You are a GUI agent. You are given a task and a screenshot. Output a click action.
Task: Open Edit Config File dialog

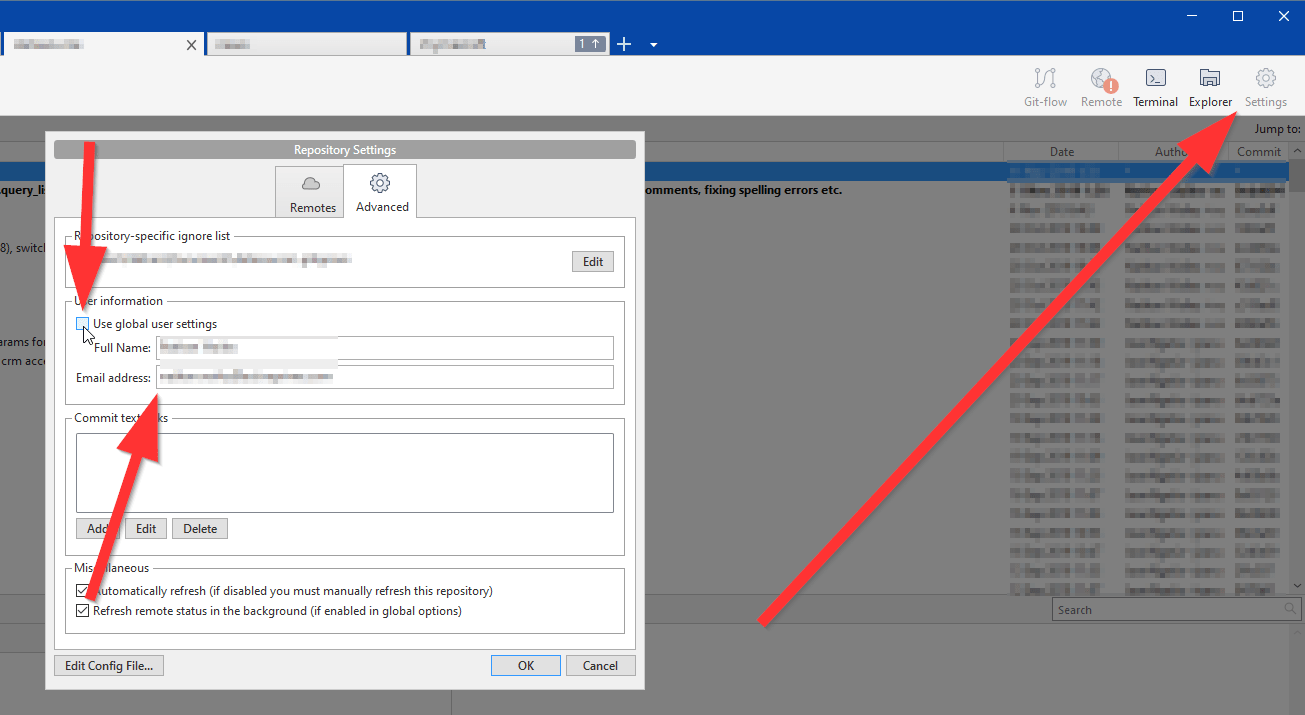coord(108,665)
